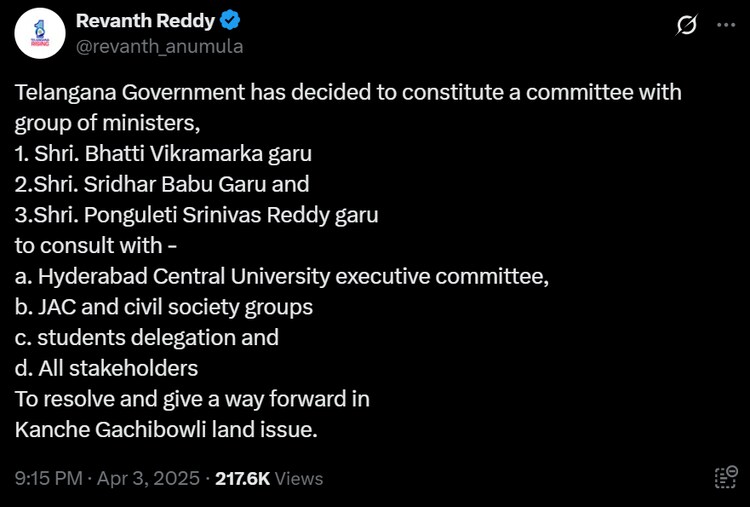Click the "Hyderabad Central University executive committee" line
The height and width of the screenshot is (507, 750).
click(x=282, y=276)
